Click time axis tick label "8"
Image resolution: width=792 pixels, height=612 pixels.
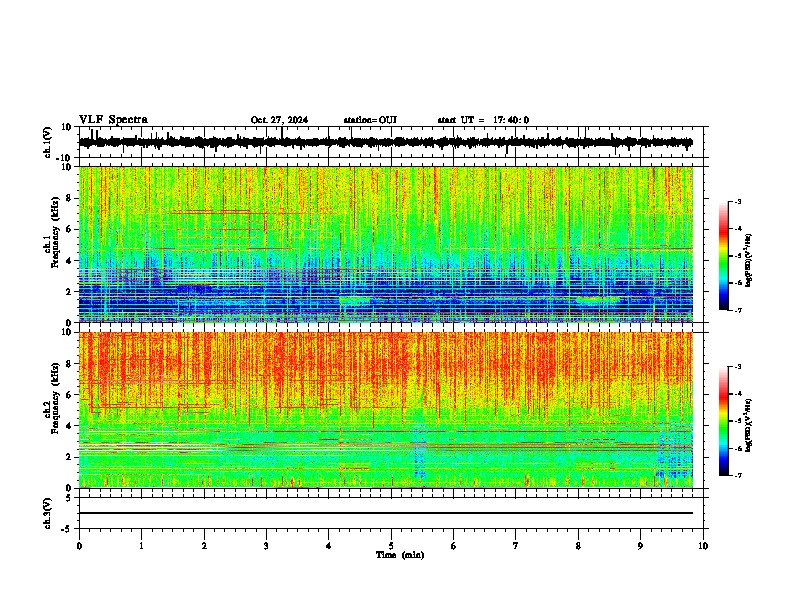point(578,546)
